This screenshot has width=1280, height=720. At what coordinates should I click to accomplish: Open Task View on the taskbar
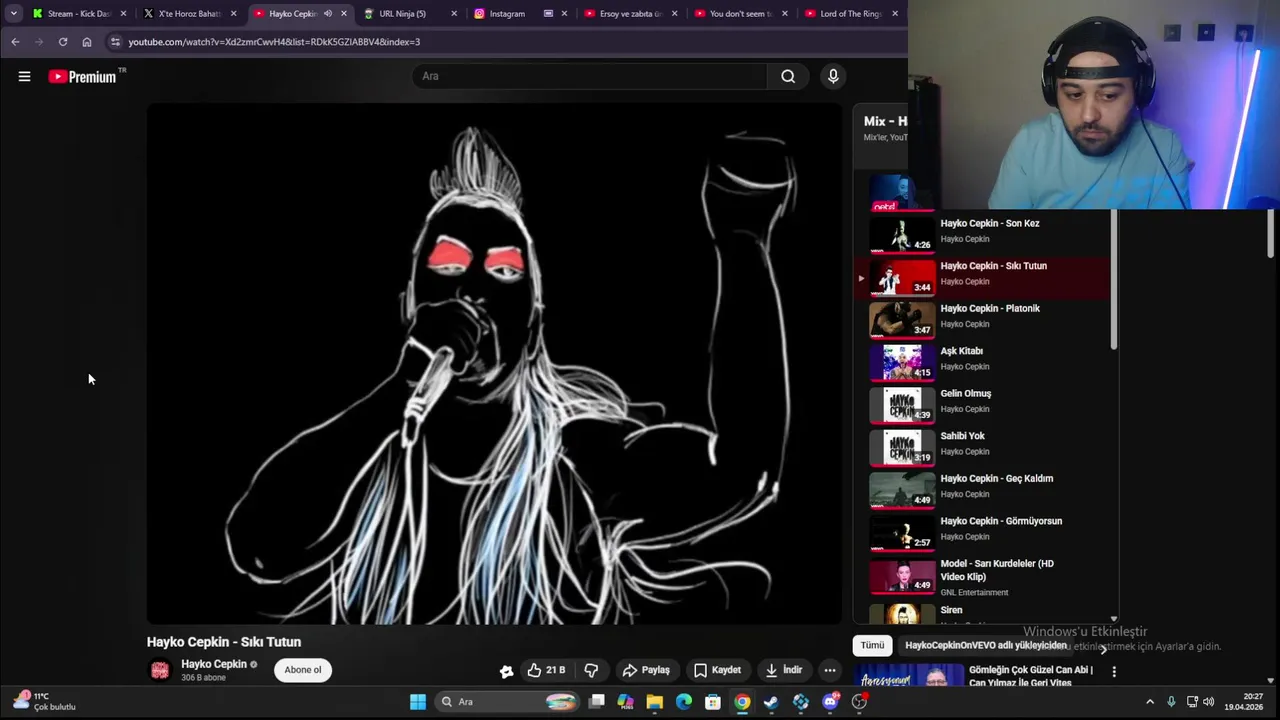(x=596, y=702)
